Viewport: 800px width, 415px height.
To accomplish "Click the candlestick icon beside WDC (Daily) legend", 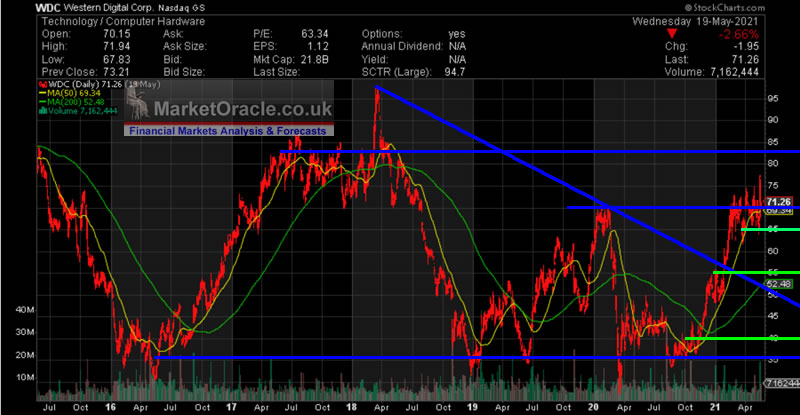I will [43, 84].
